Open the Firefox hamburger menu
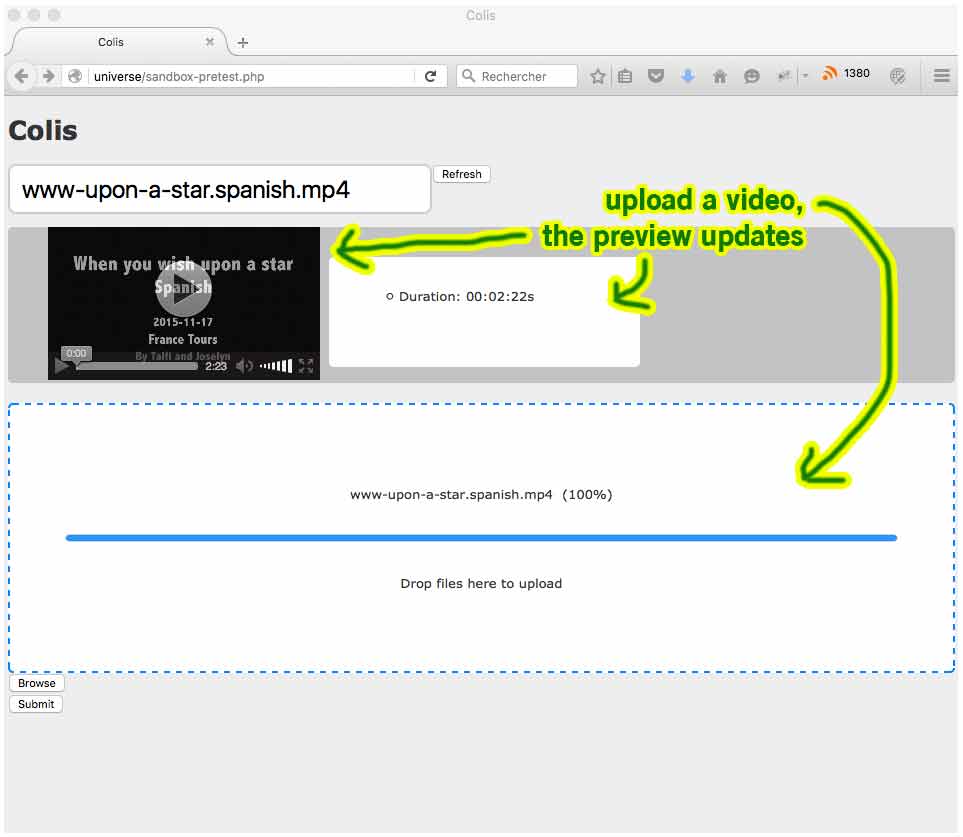 pos(940,74)
